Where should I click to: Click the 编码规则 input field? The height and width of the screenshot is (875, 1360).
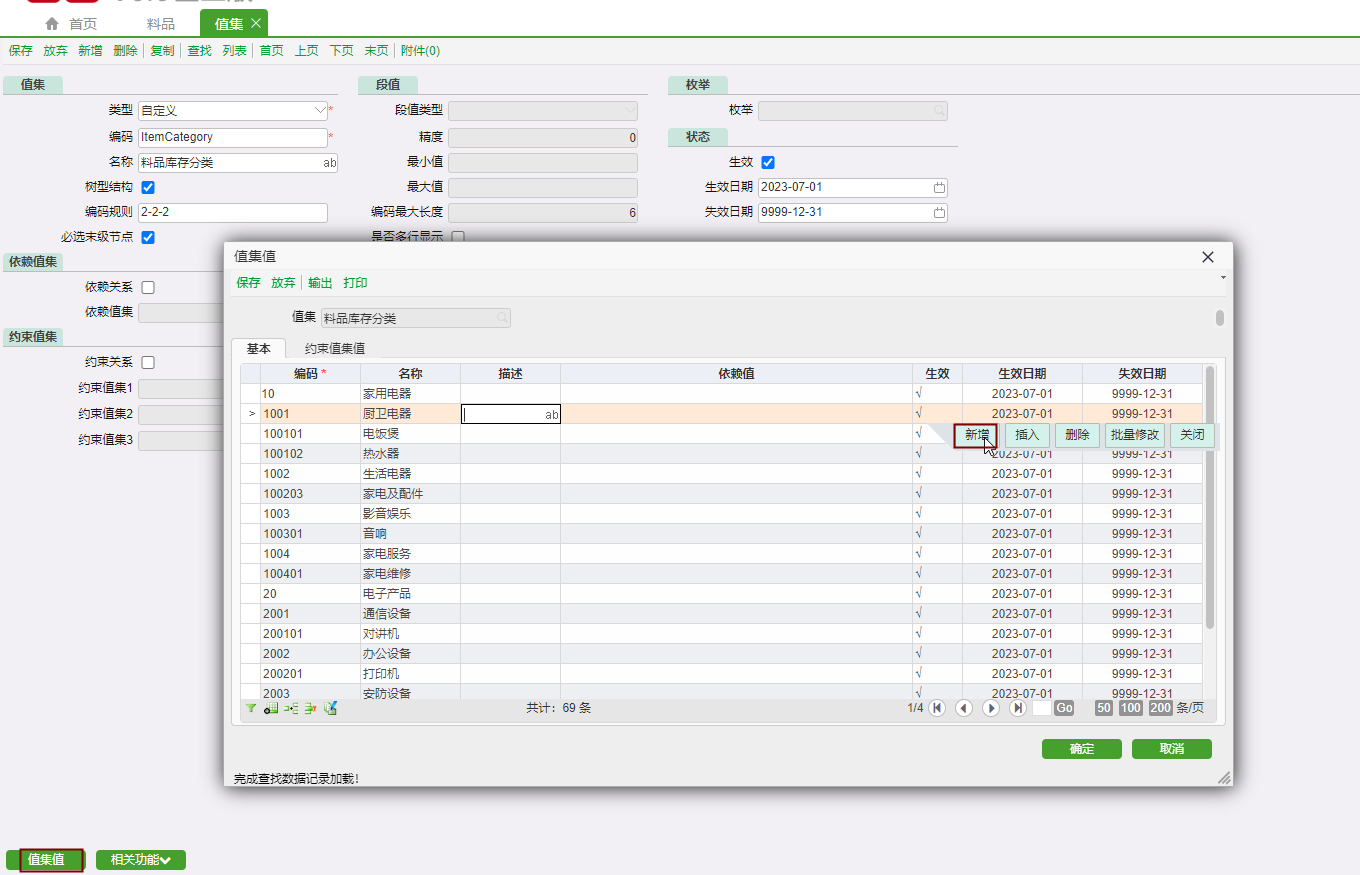(232, 212)
